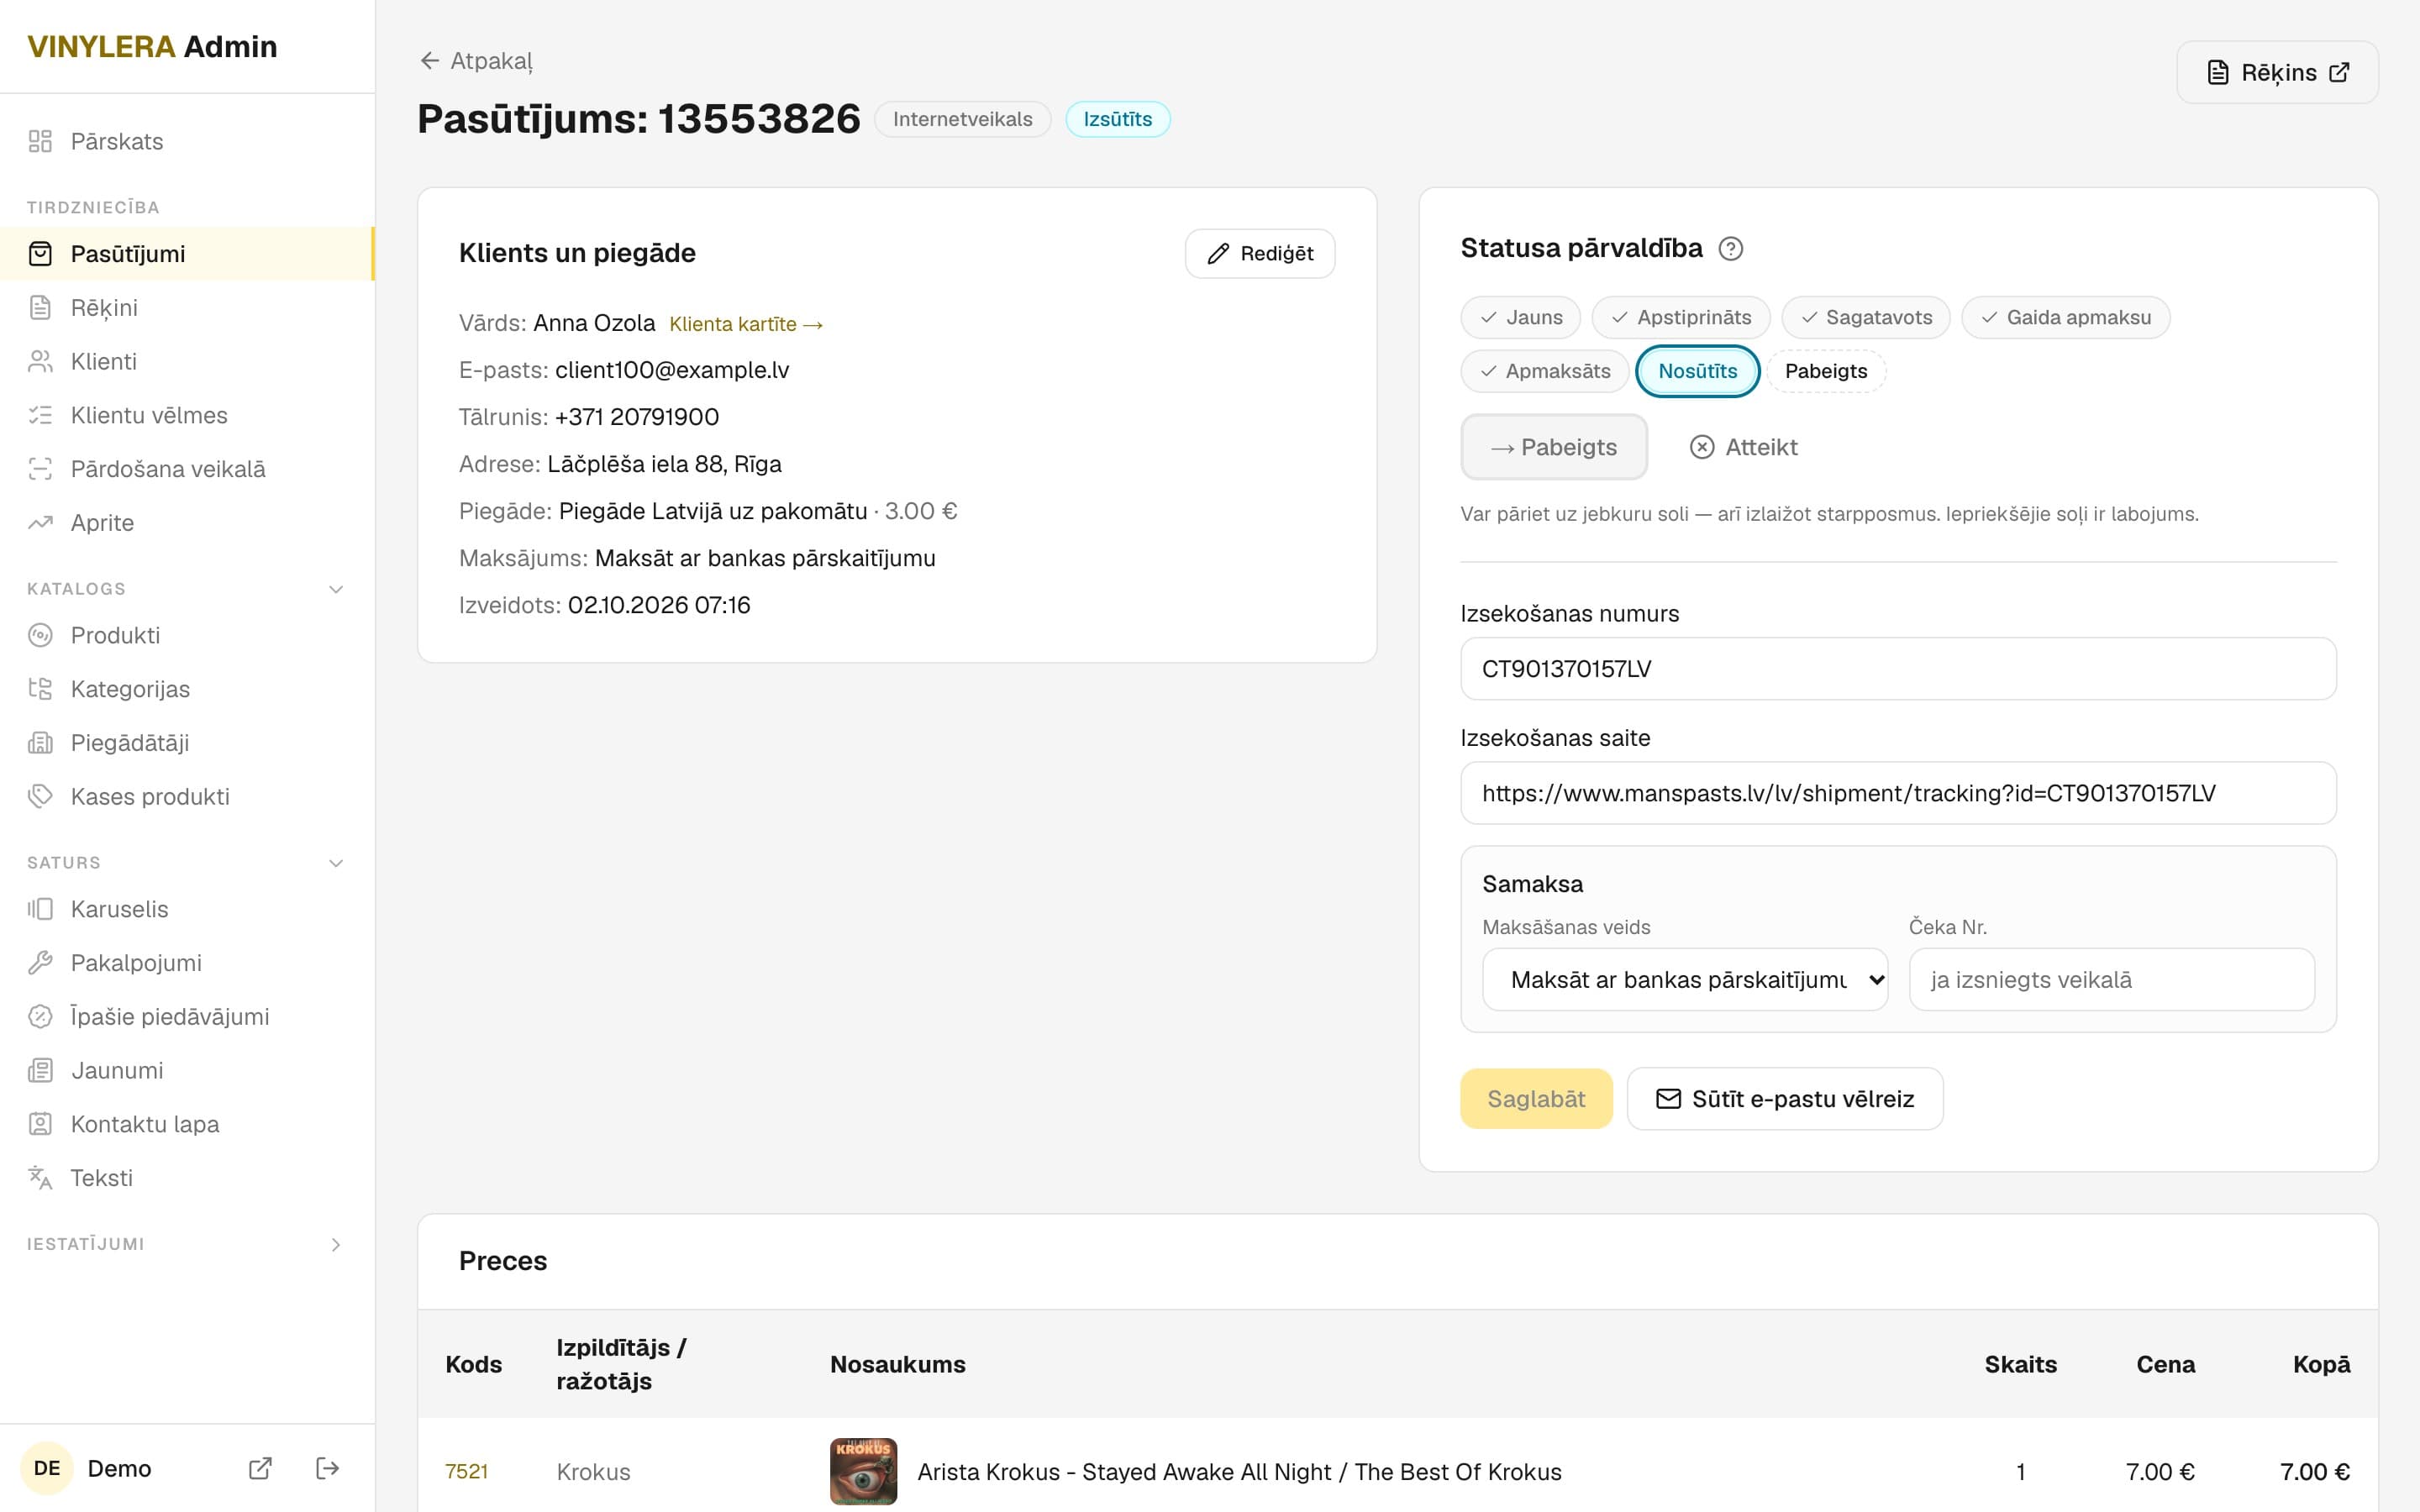Screen dimensions: 2420x1512
Task: Click Sūtīt e-pastu vēlreiz button
Action: pos(1785,1099)
